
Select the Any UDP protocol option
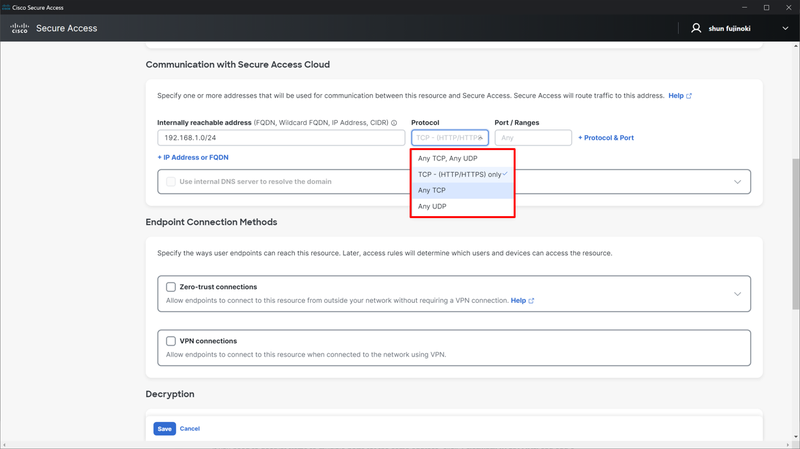462,206
